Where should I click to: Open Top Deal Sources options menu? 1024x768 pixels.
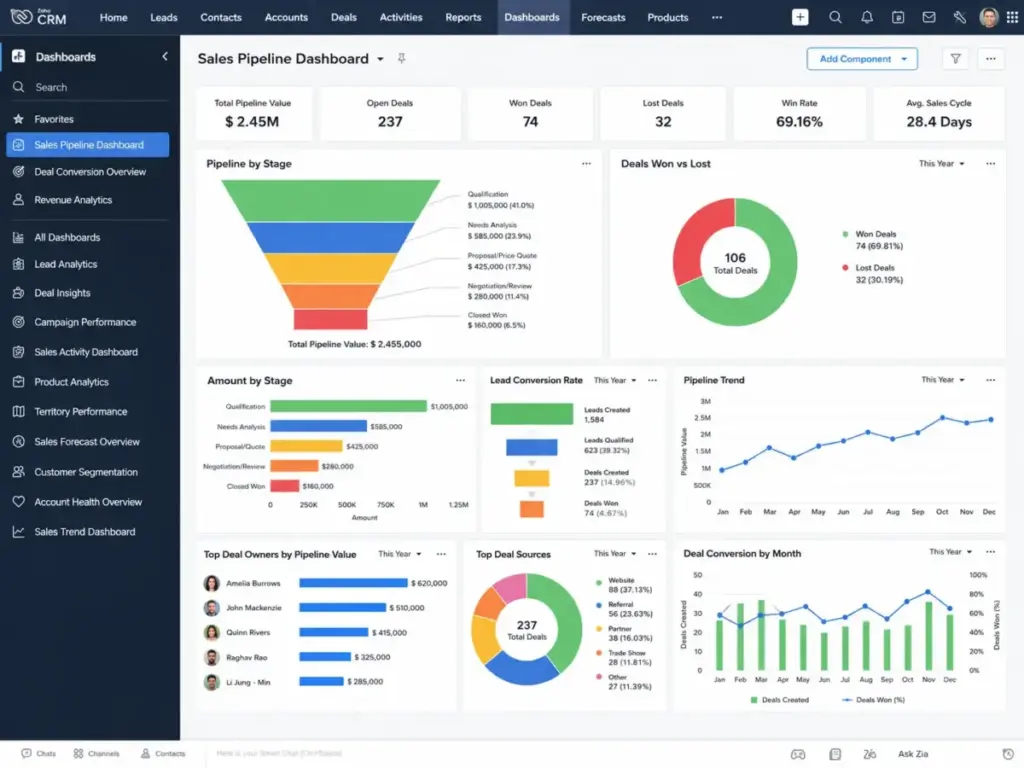(652, 554)
